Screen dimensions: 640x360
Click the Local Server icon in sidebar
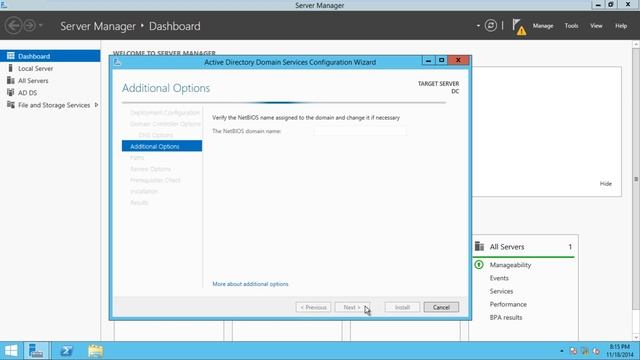point(11,68)
